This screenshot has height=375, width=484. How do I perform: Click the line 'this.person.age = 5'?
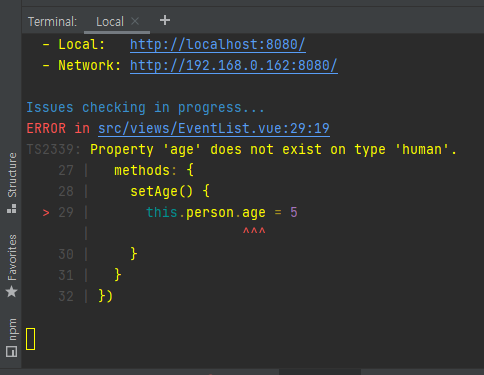pos(222,212)
